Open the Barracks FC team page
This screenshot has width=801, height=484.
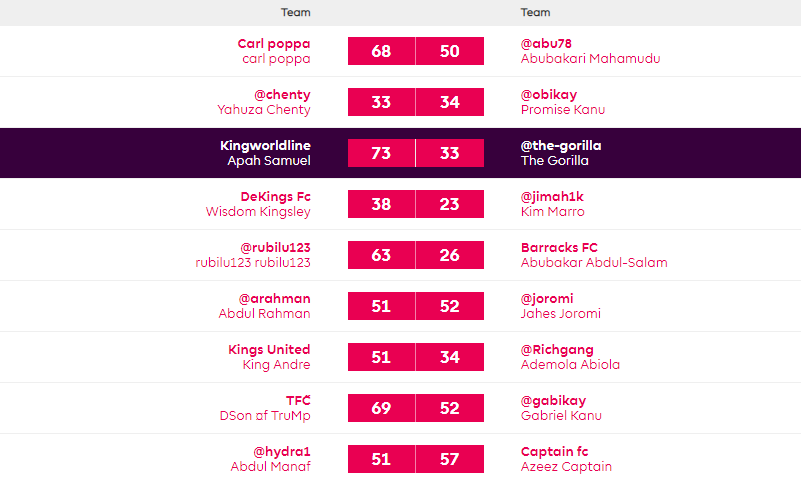[x=559, y=248]
